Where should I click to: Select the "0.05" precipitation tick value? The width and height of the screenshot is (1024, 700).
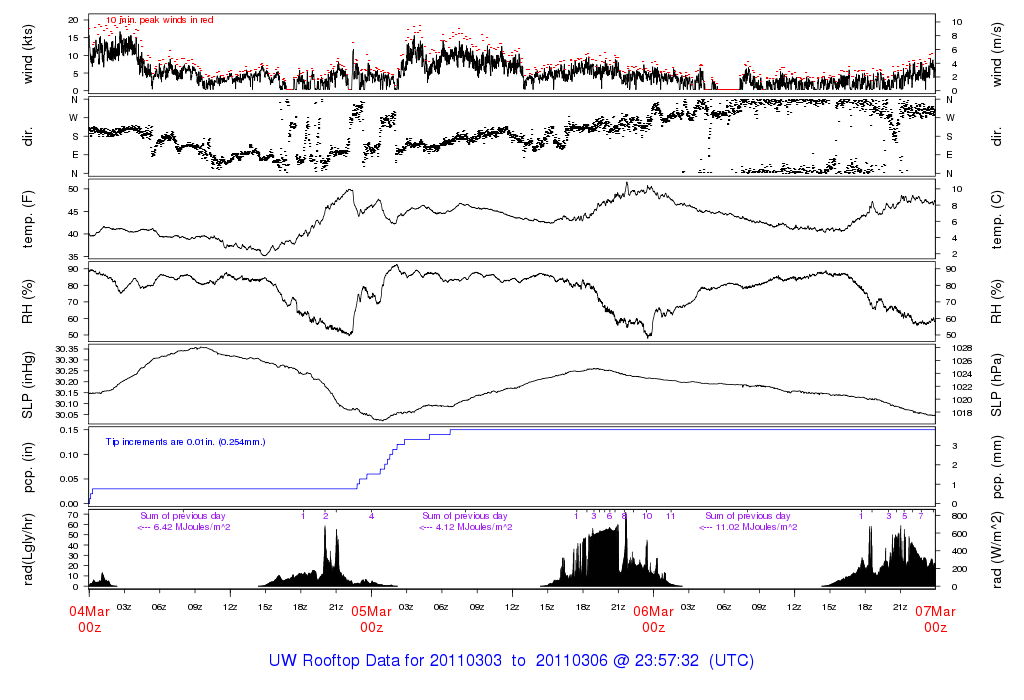point(69,479)
